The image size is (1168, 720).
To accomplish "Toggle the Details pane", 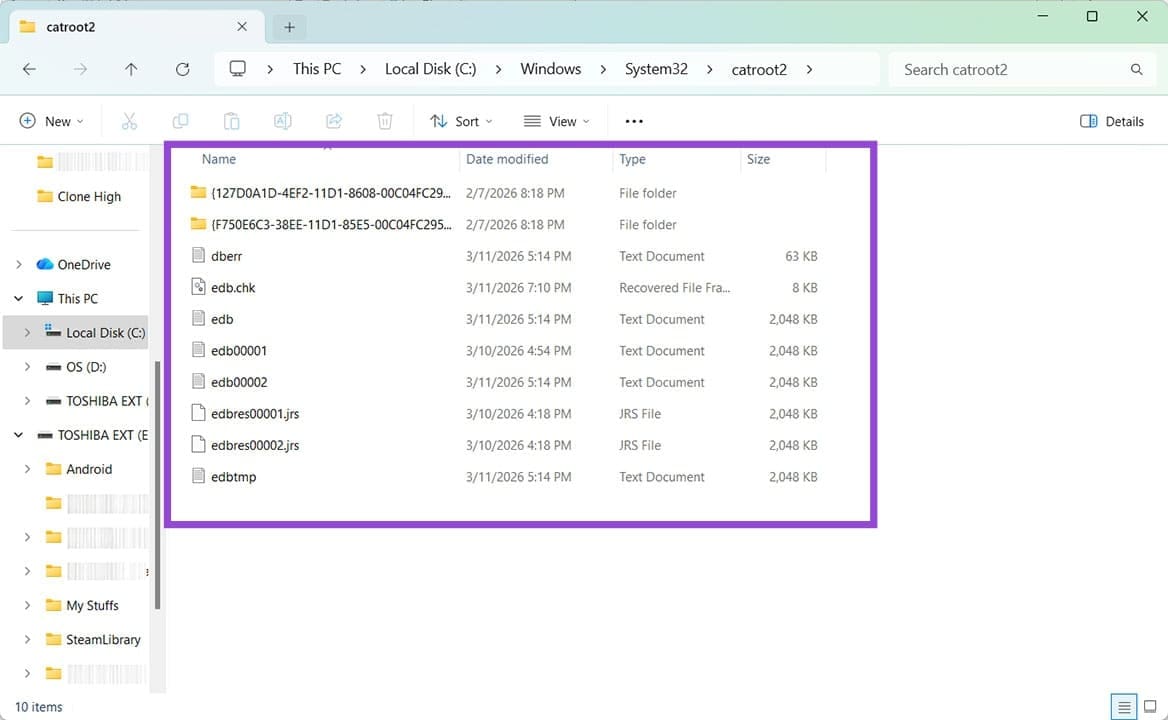I will (1111, 120).
